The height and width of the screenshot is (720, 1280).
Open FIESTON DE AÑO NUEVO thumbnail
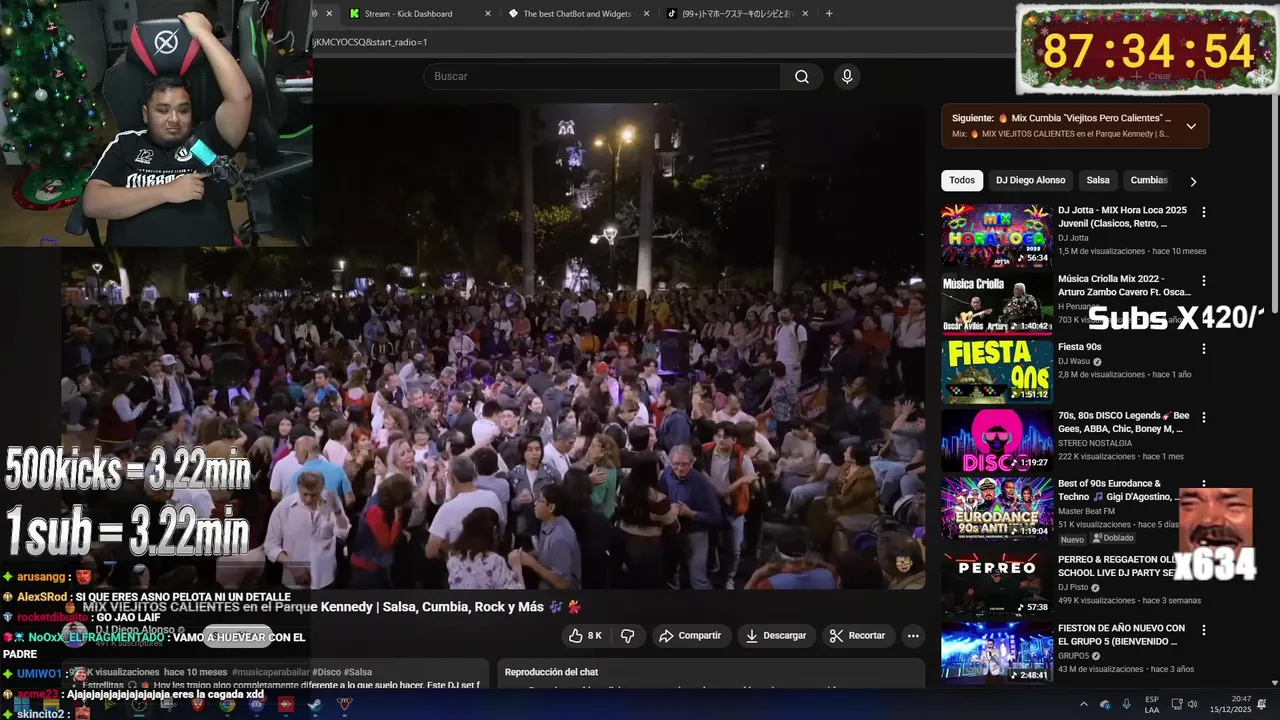tap(996, 651)
